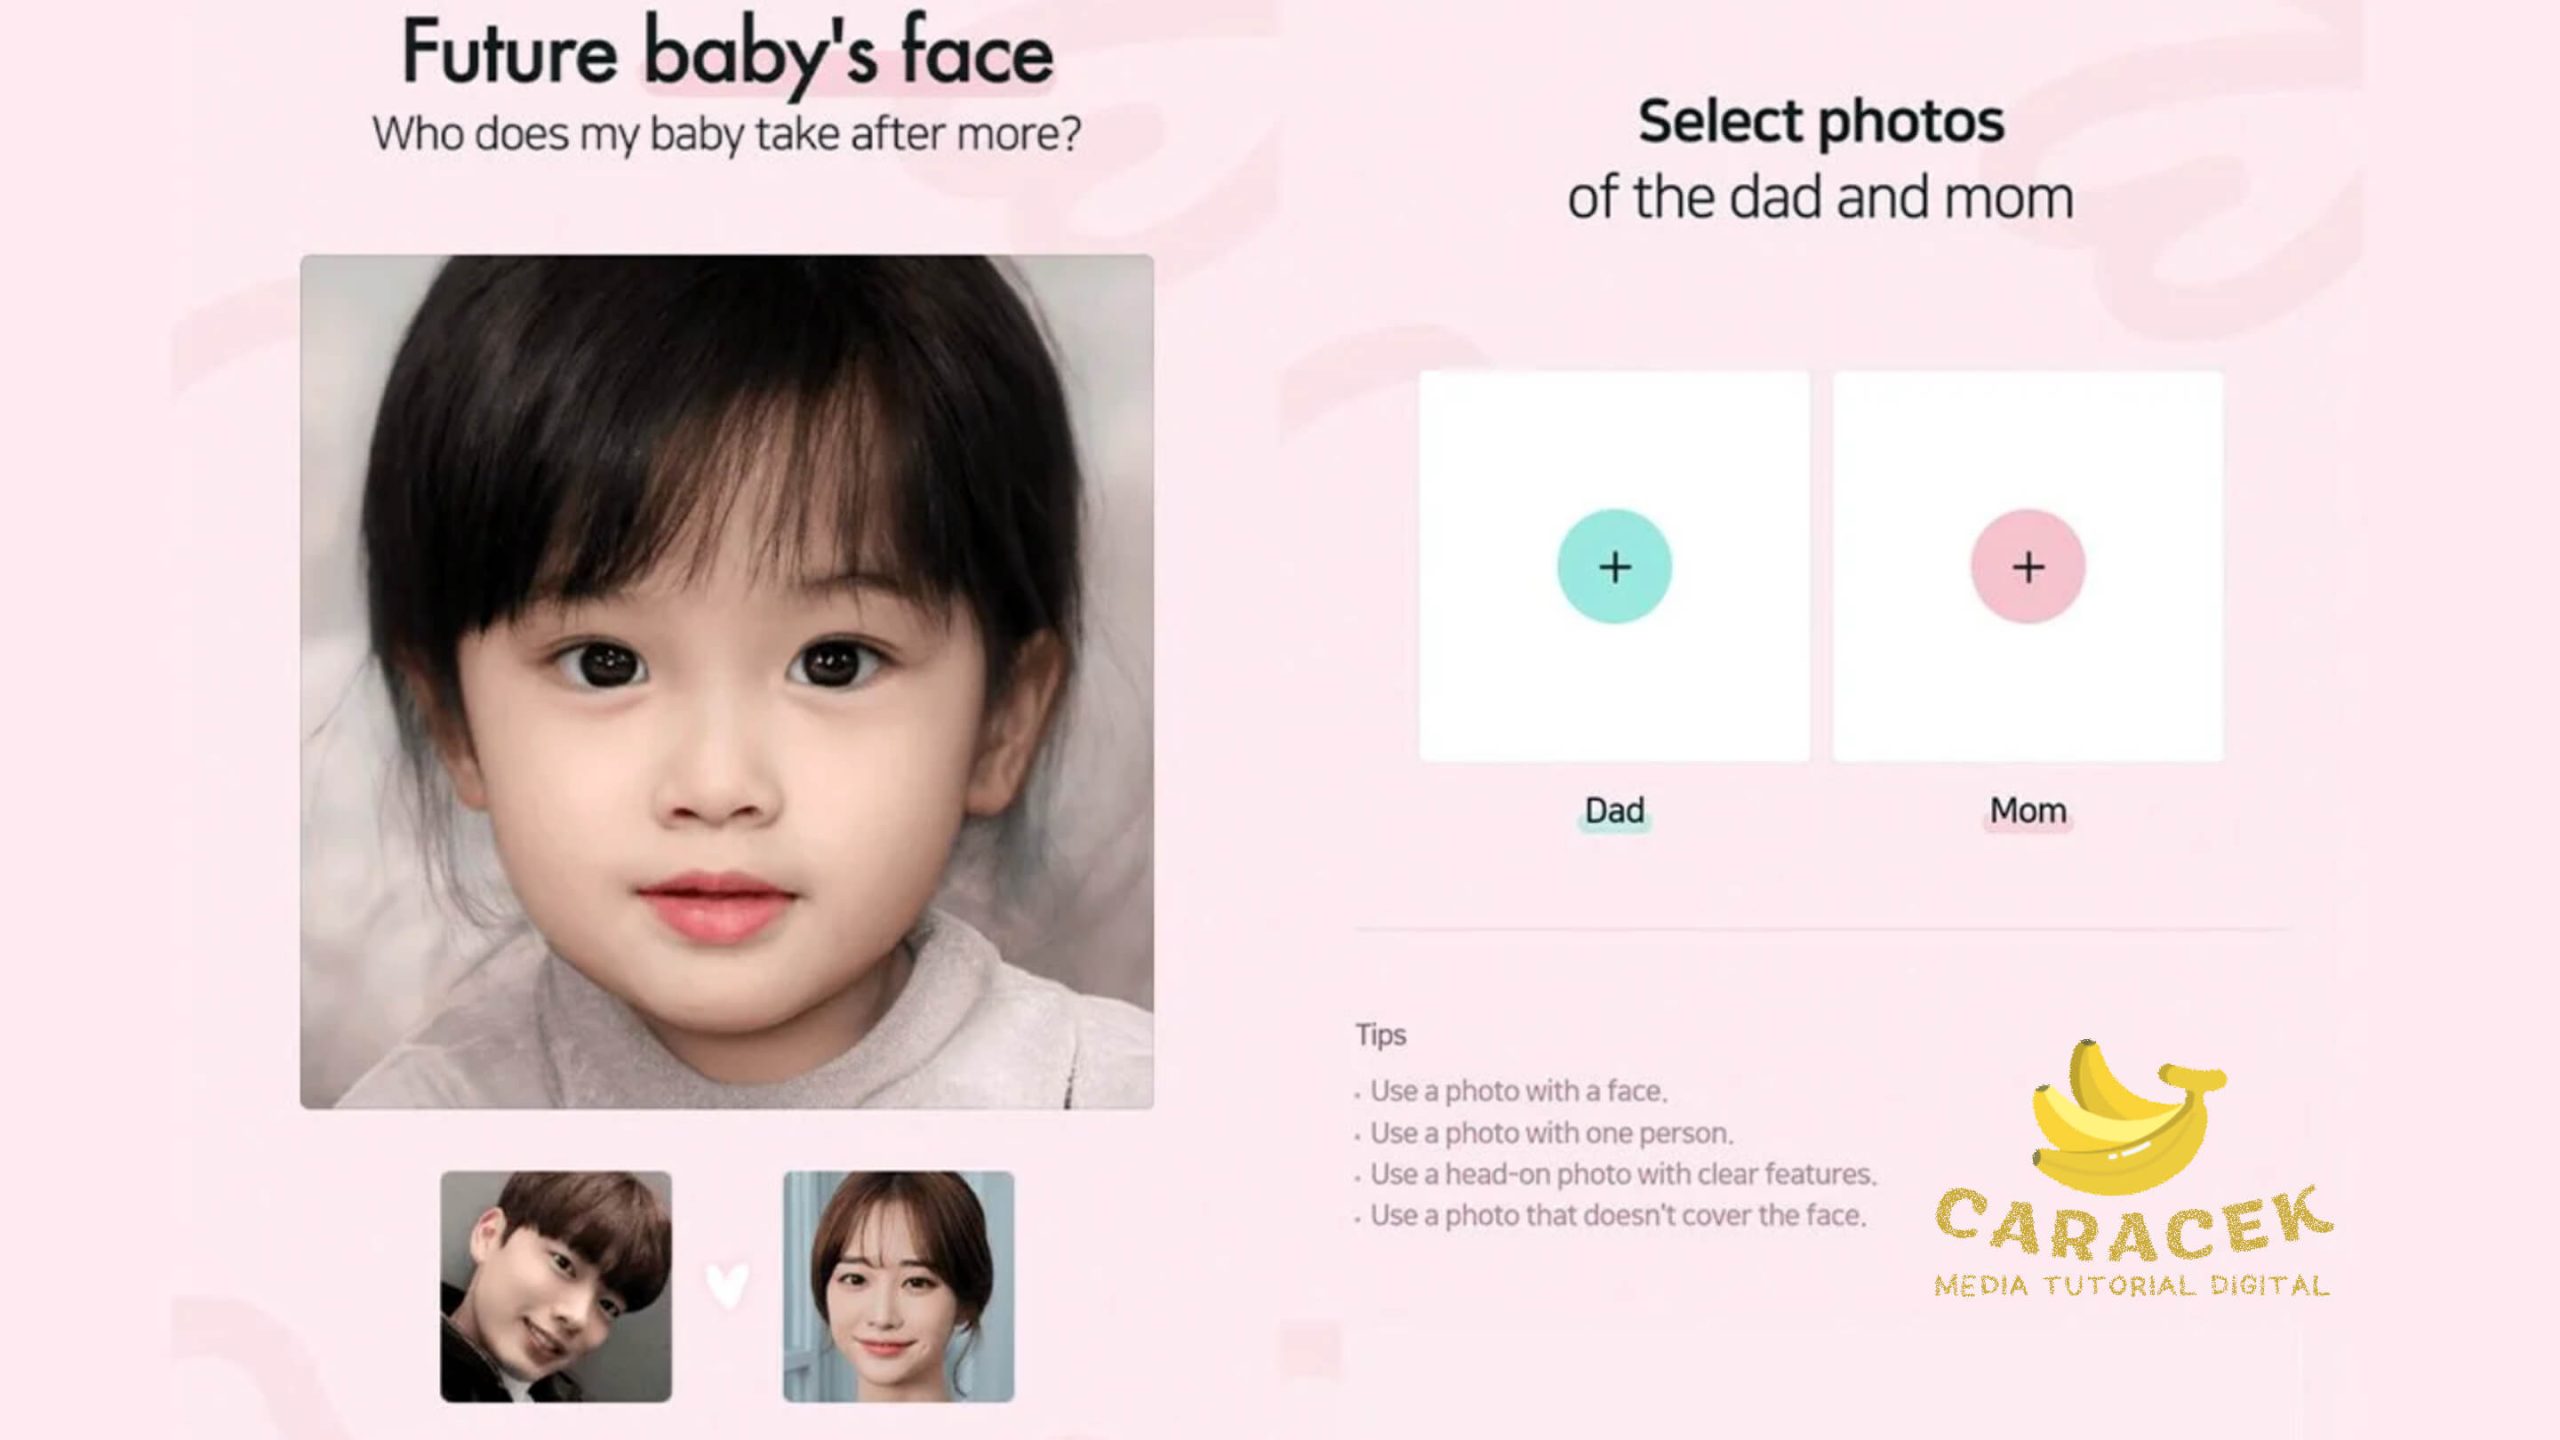This screenshot has height=1440, width=2560.
Task: Click the Mom label under upload box
Action: (x=2028, y=810)
